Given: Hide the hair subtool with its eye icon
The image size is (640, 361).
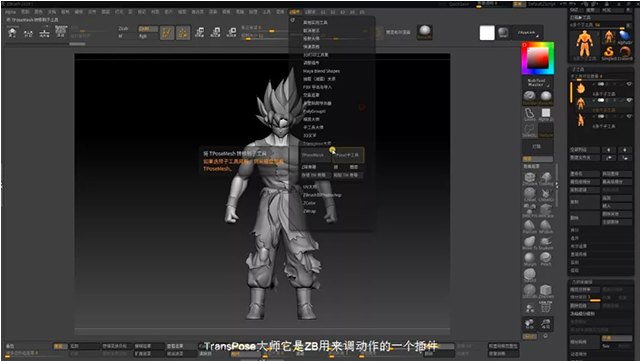Looking at the screenshot, I should click(x=629, y=84).
